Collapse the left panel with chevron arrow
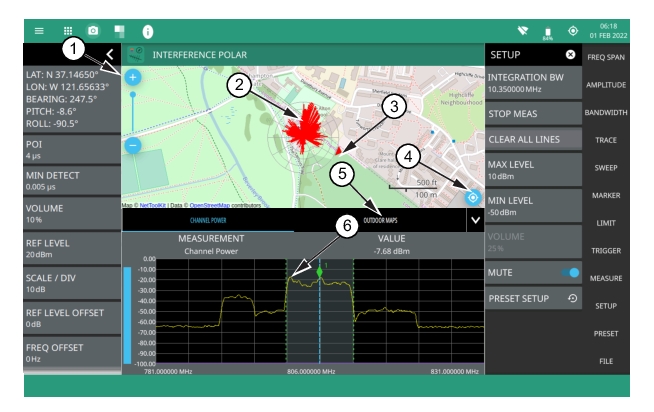This screenshot has height=412, width=654. pos(110,55)
